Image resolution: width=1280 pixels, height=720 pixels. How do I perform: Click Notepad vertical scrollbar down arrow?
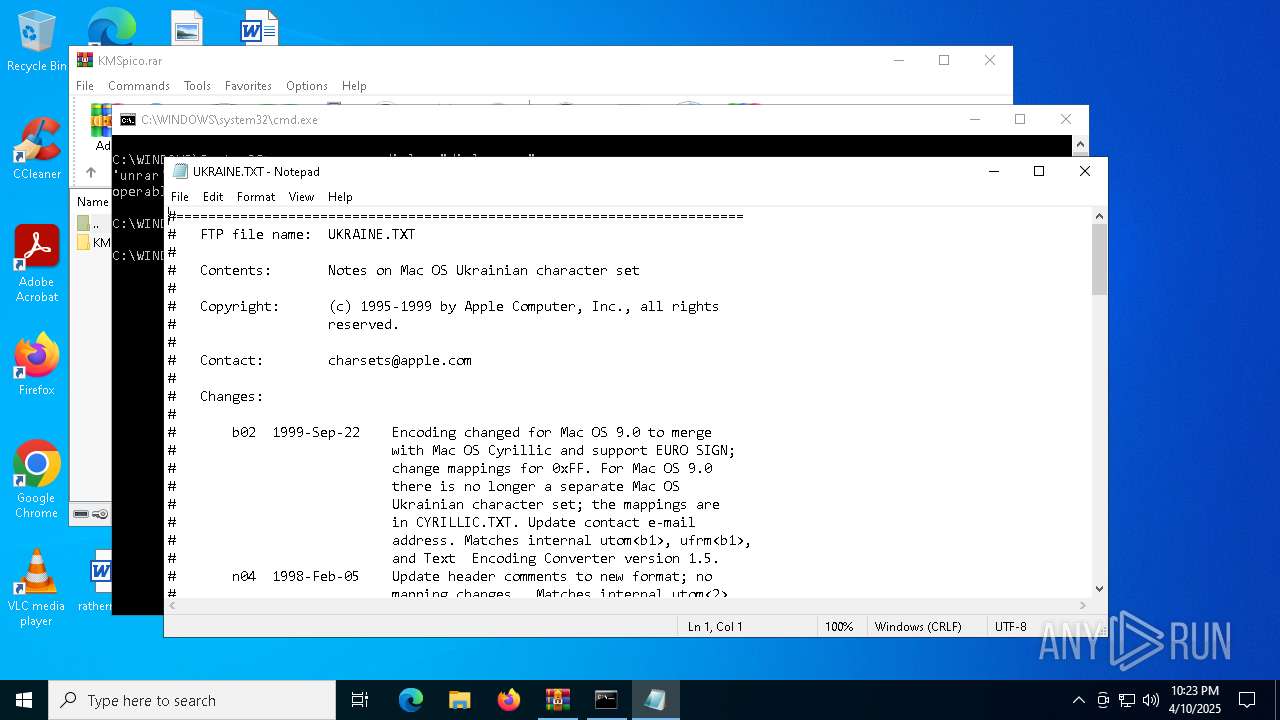[1099, 589]
